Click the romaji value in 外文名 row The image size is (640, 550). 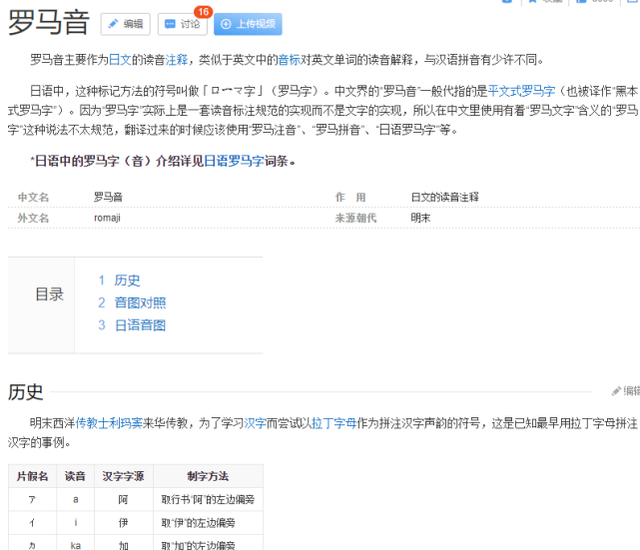click(x=107, y=218)
